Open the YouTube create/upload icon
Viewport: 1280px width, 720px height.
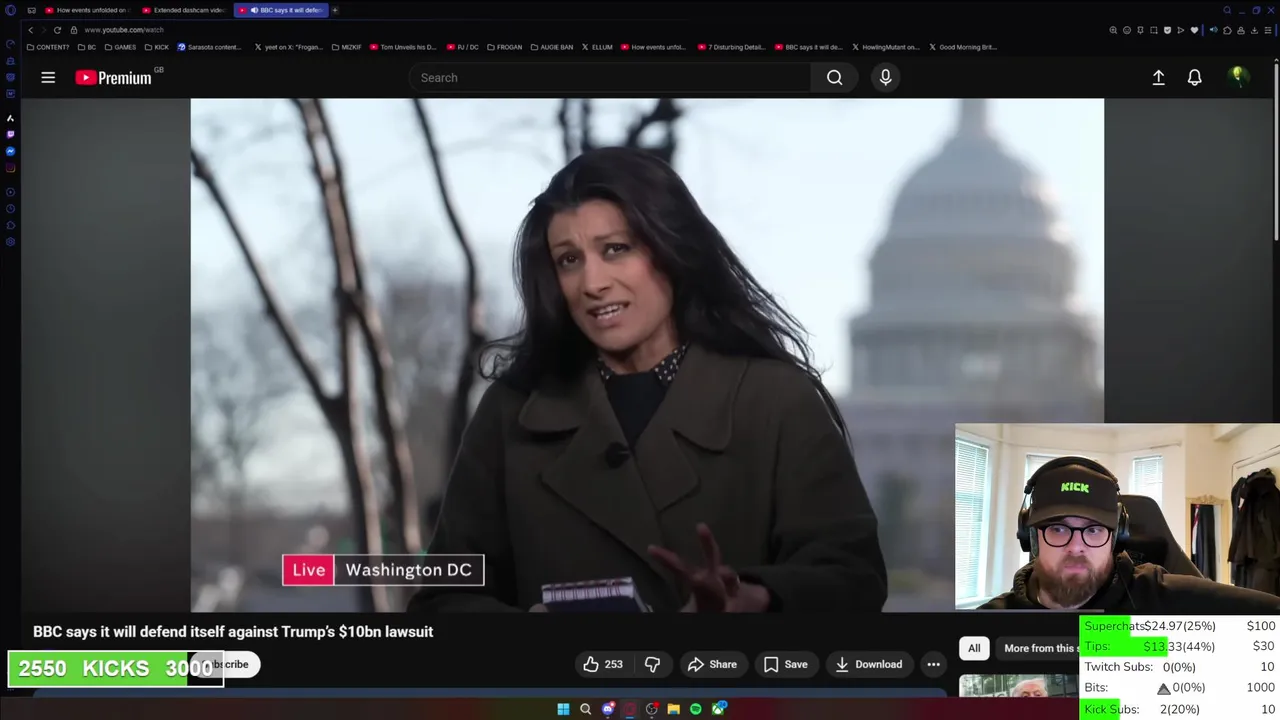click(1158, 77)
